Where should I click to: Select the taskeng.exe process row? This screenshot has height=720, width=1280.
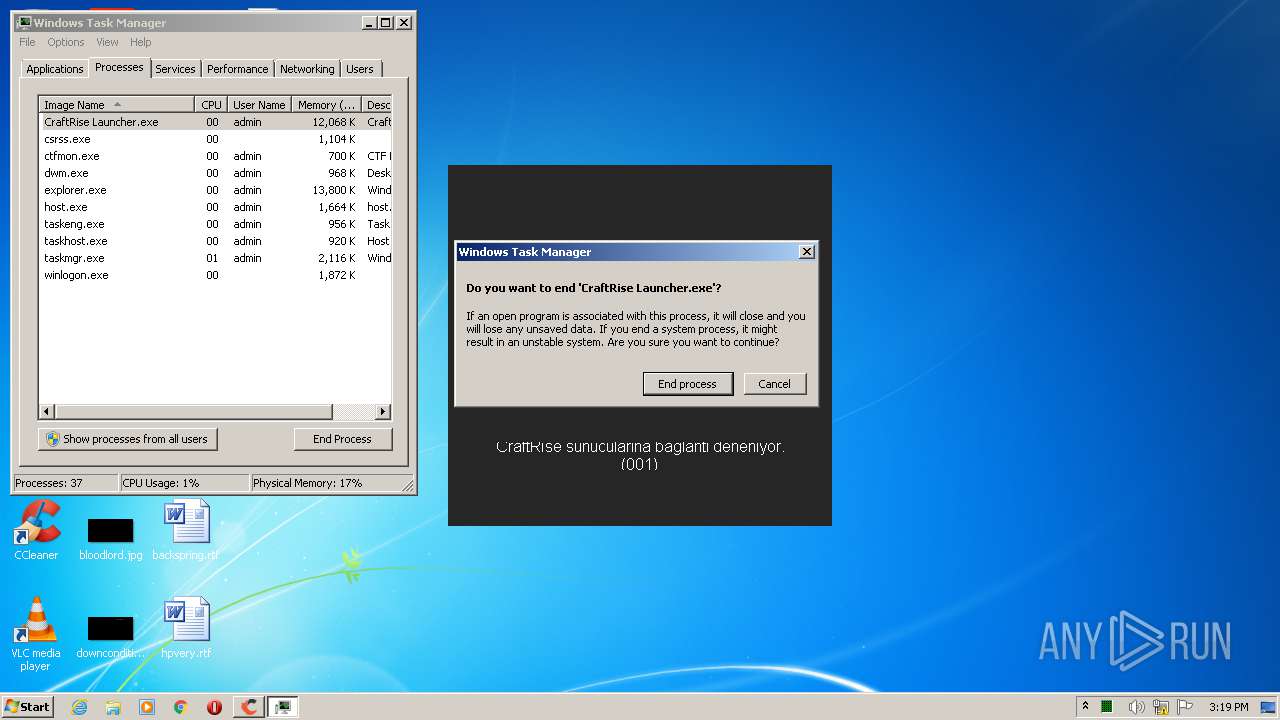[x=215, y=224]
